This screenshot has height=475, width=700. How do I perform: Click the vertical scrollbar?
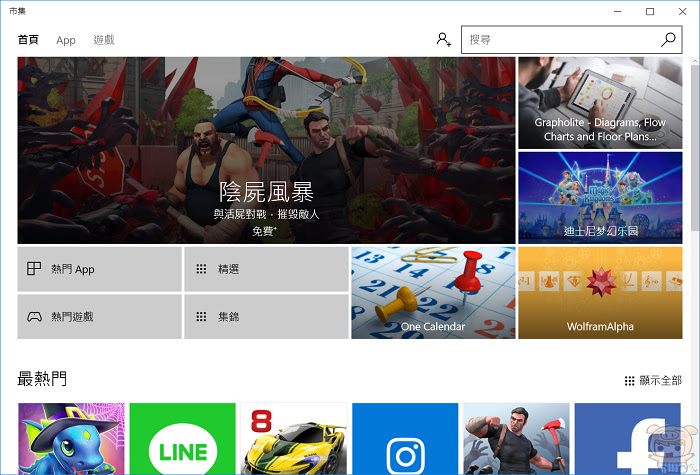[695, 147]
